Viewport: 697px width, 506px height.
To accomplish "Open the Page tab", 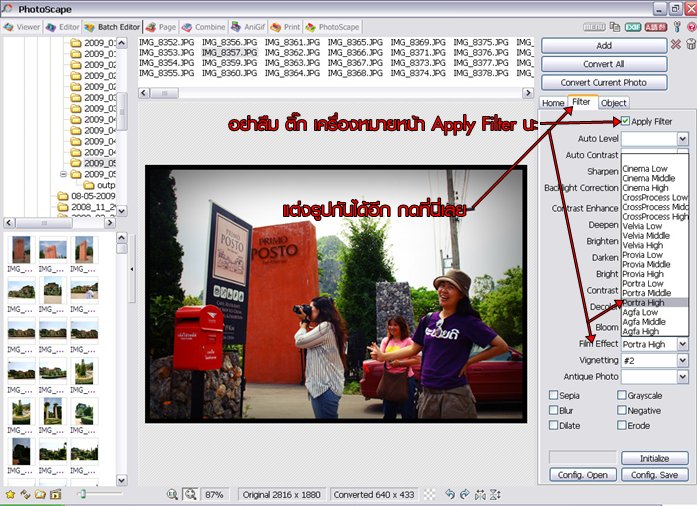I will tap(161, 27).
